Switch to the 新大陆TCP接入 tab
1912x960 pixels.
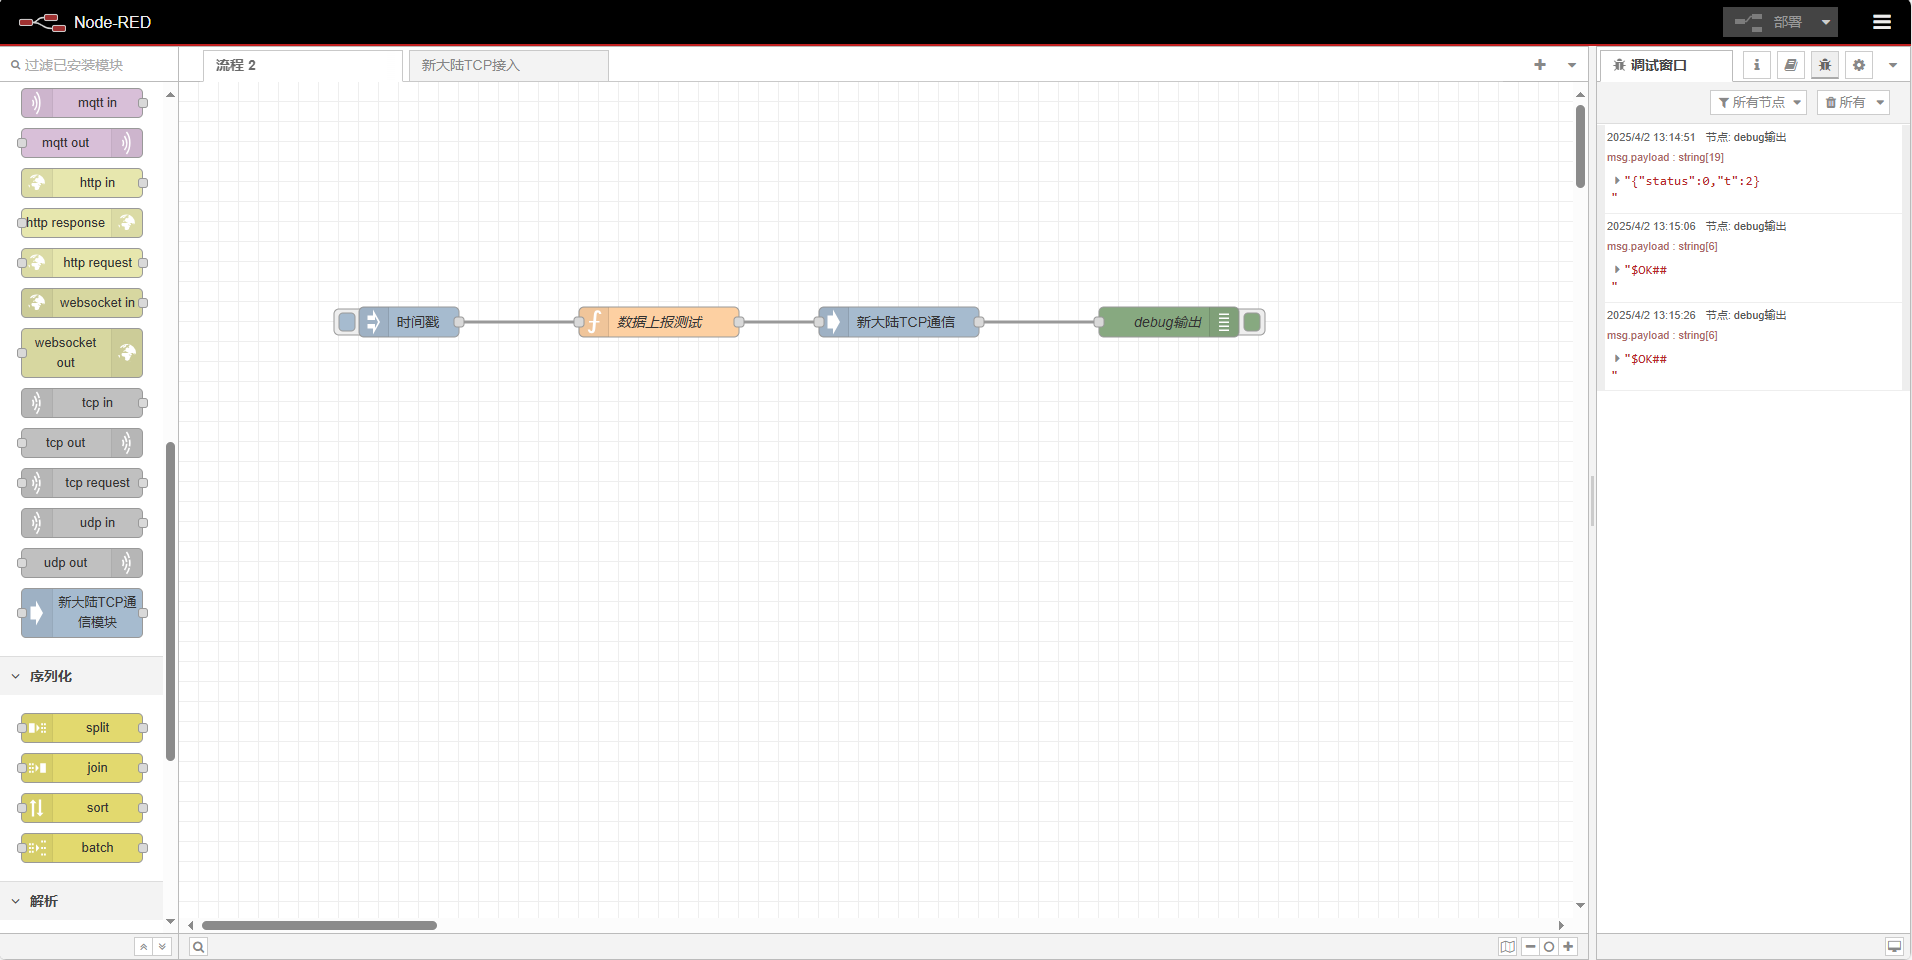[x=508, y=65]
